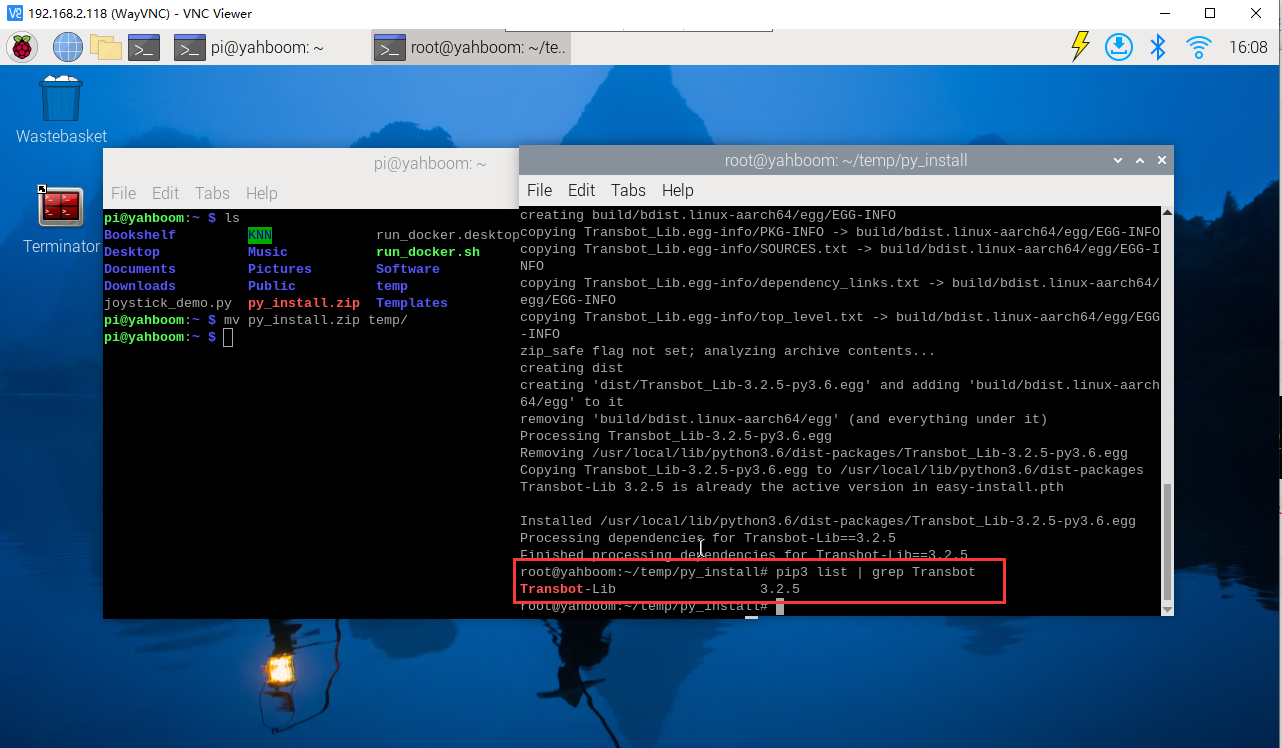Open the Bluetooth tray menu
1282x748 pixels.
point(1158,47)
